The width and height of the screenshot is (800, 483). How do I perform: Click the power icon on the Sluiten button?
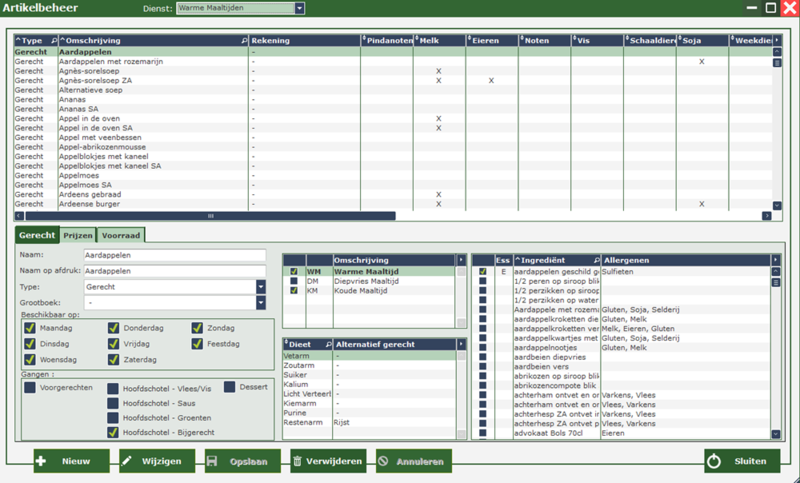pyautogui.click(x=713, y=461)
